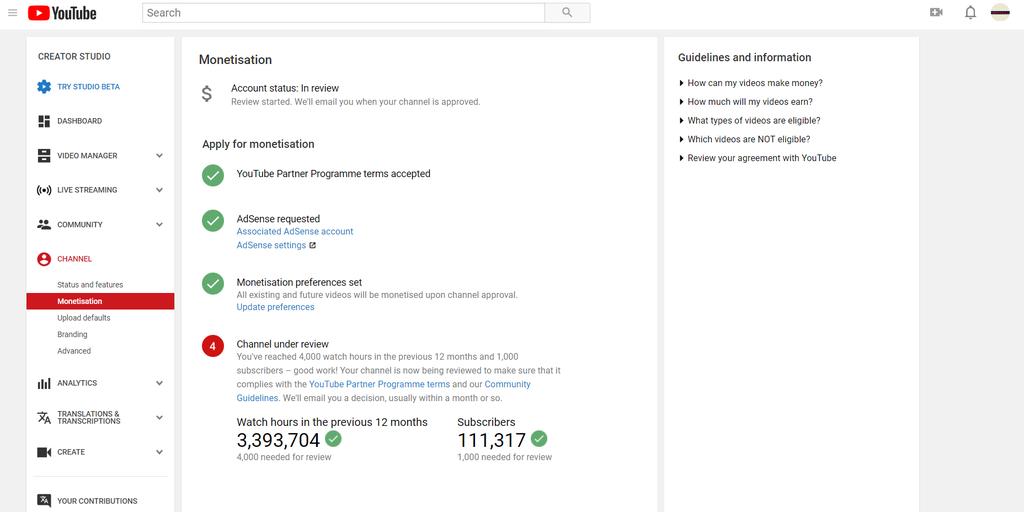Open the account avatar menu
The height and width of the screenshot is (512, 1024).
tap(1000, 12)
